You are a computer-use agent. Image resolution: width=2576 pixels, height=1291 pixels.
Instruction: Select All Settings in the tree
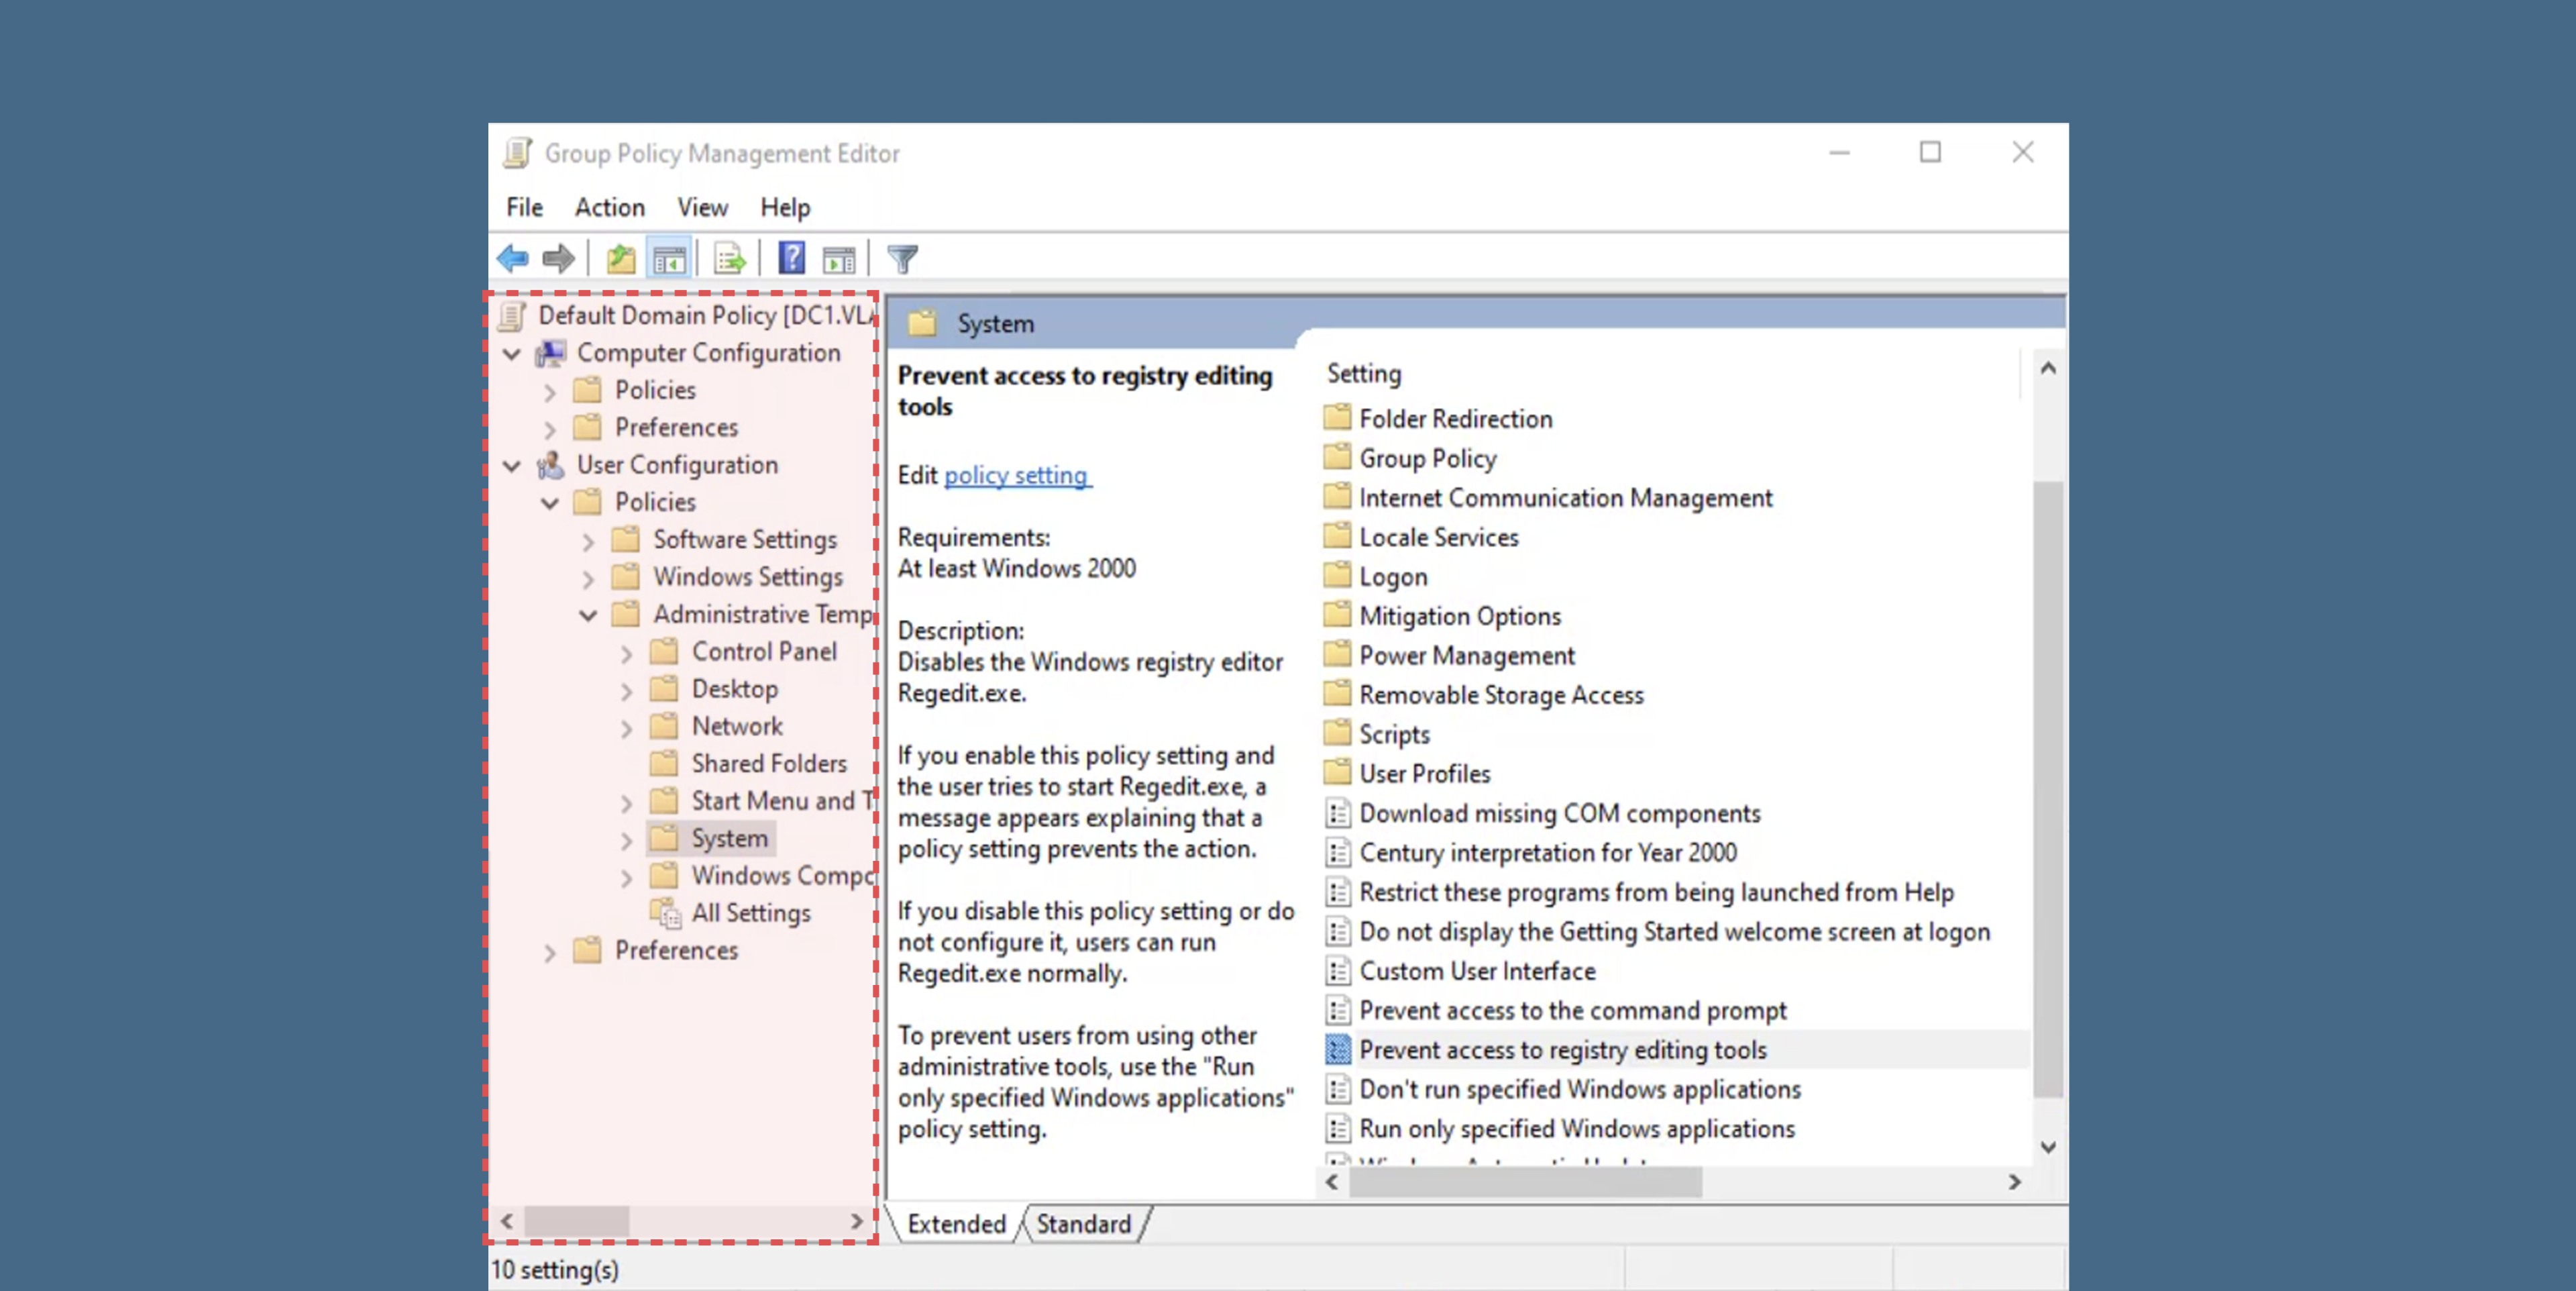751,913
